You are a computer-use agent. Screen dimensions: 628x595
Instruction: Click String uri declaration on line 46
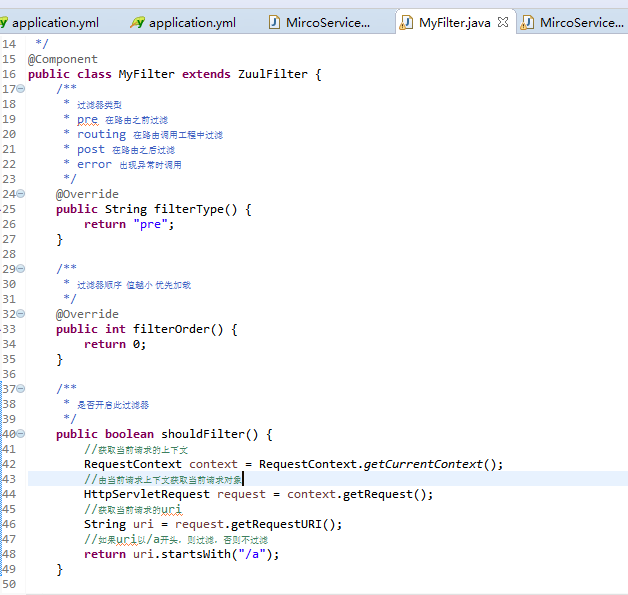(119, 525)
